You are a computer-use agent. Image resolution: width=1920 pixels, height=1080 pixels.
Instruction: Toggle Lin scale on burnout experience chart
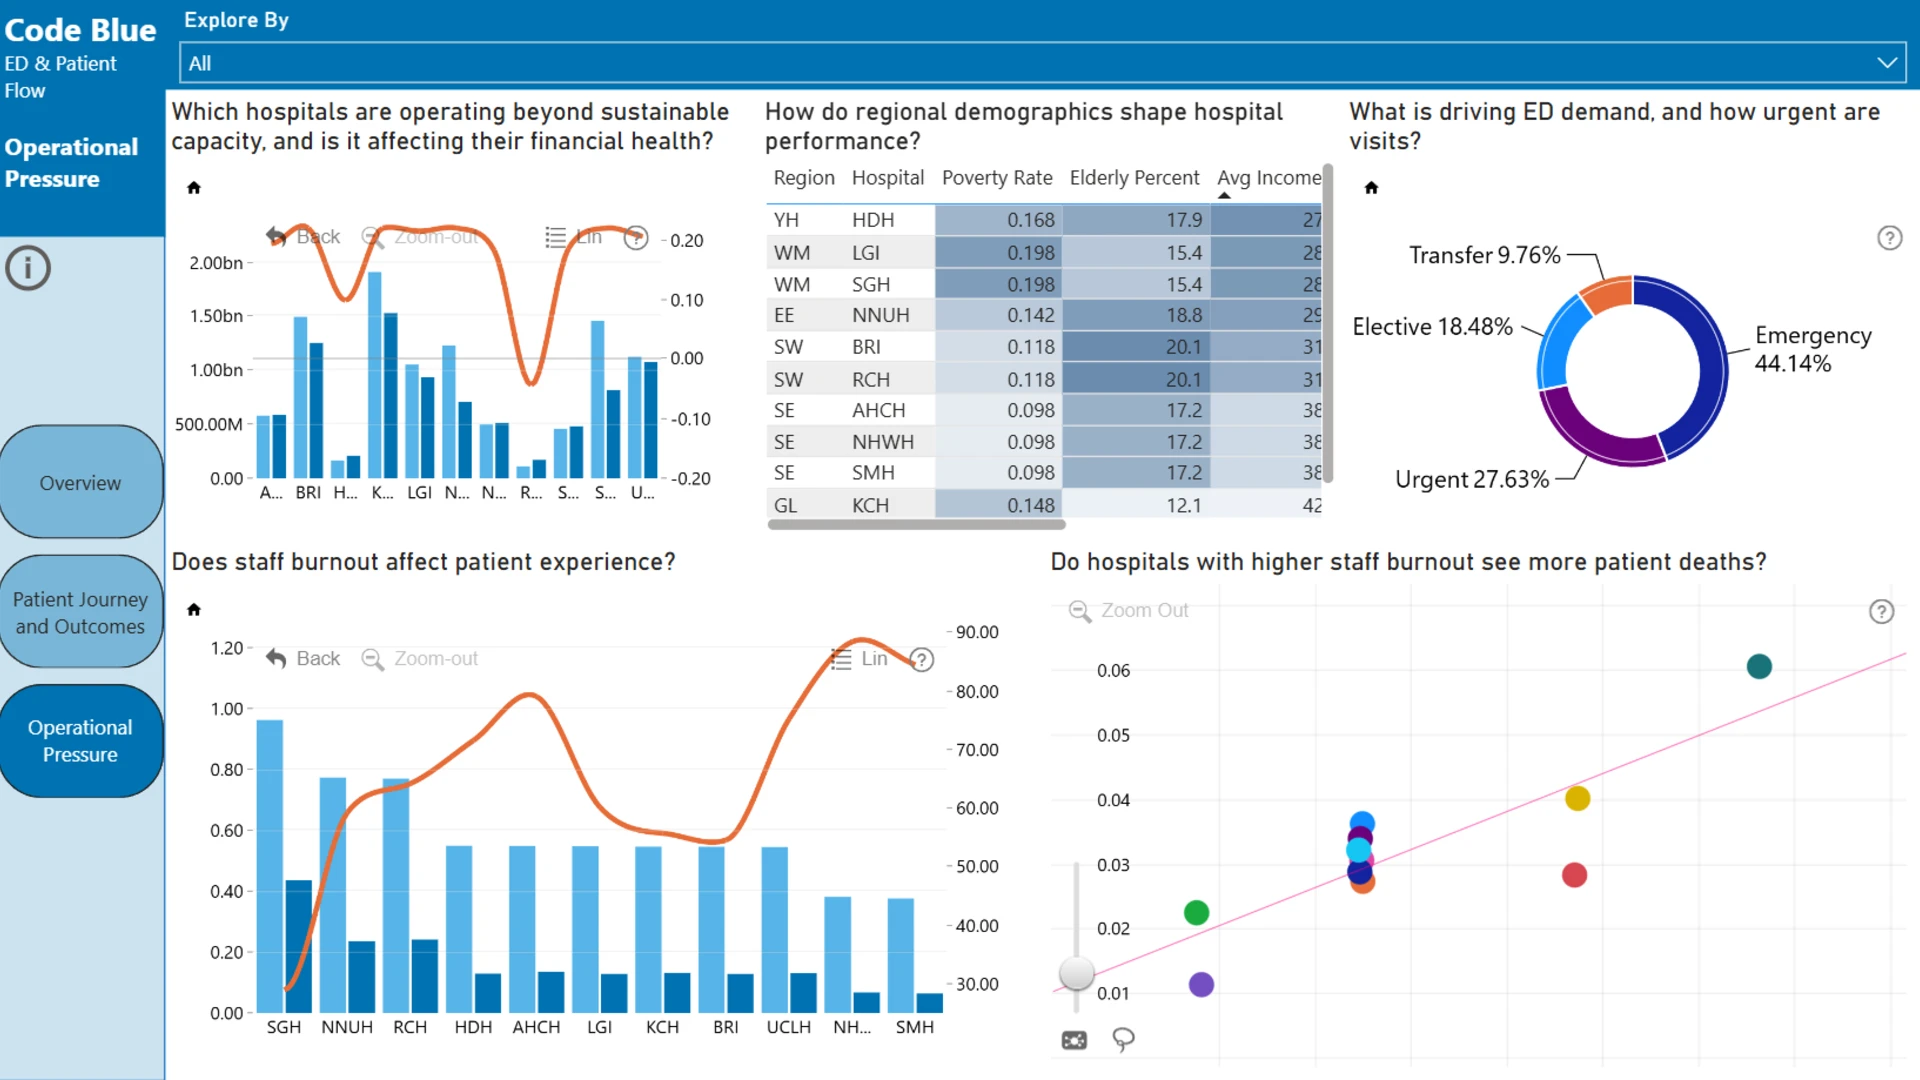pos(860,658)
